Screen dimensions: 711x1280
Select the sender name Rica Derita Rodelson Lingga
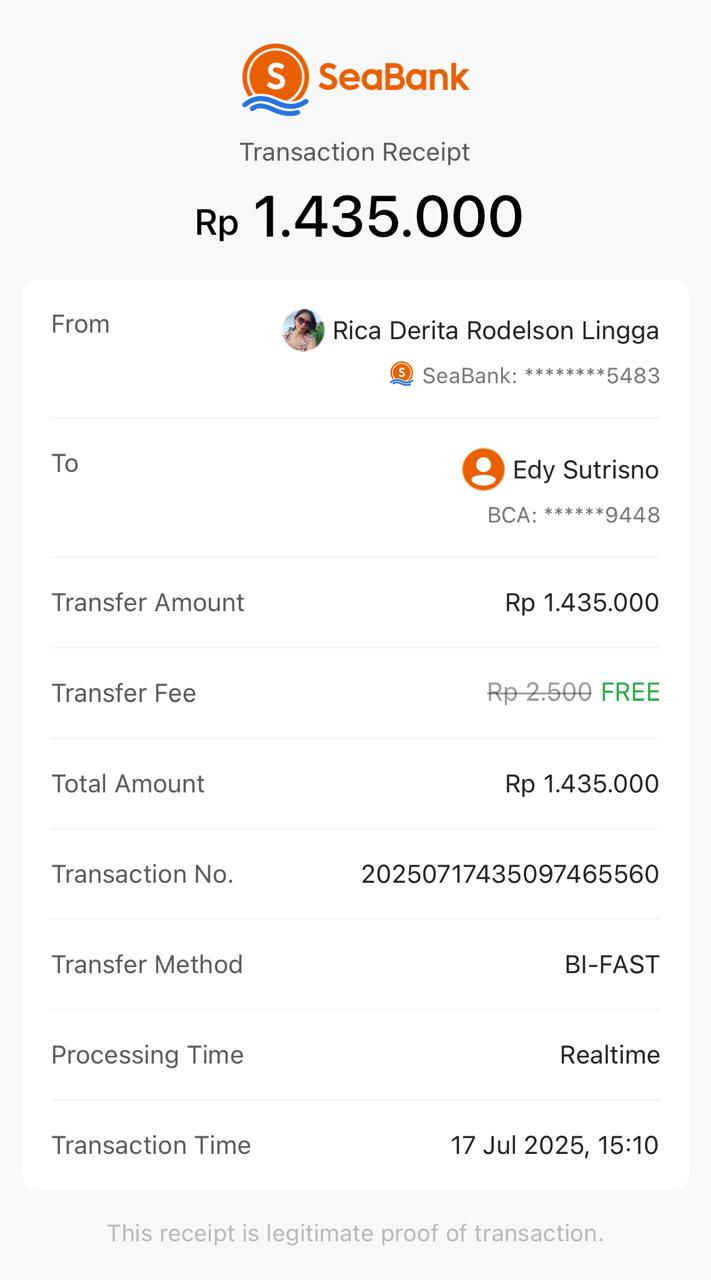(x=496, y=331)
